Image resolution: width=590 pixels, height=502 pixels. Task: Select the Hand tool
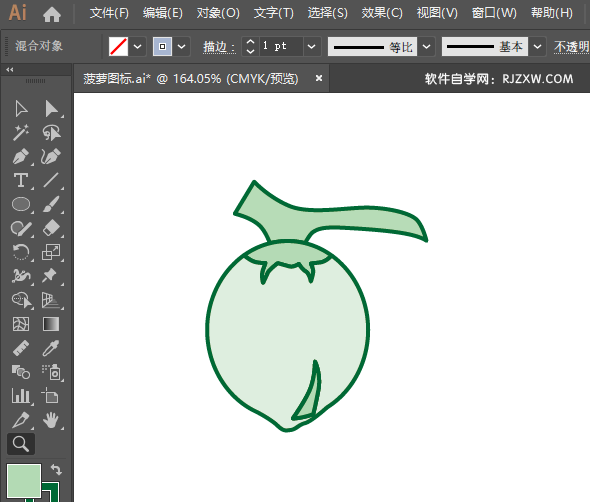(51, 420)
